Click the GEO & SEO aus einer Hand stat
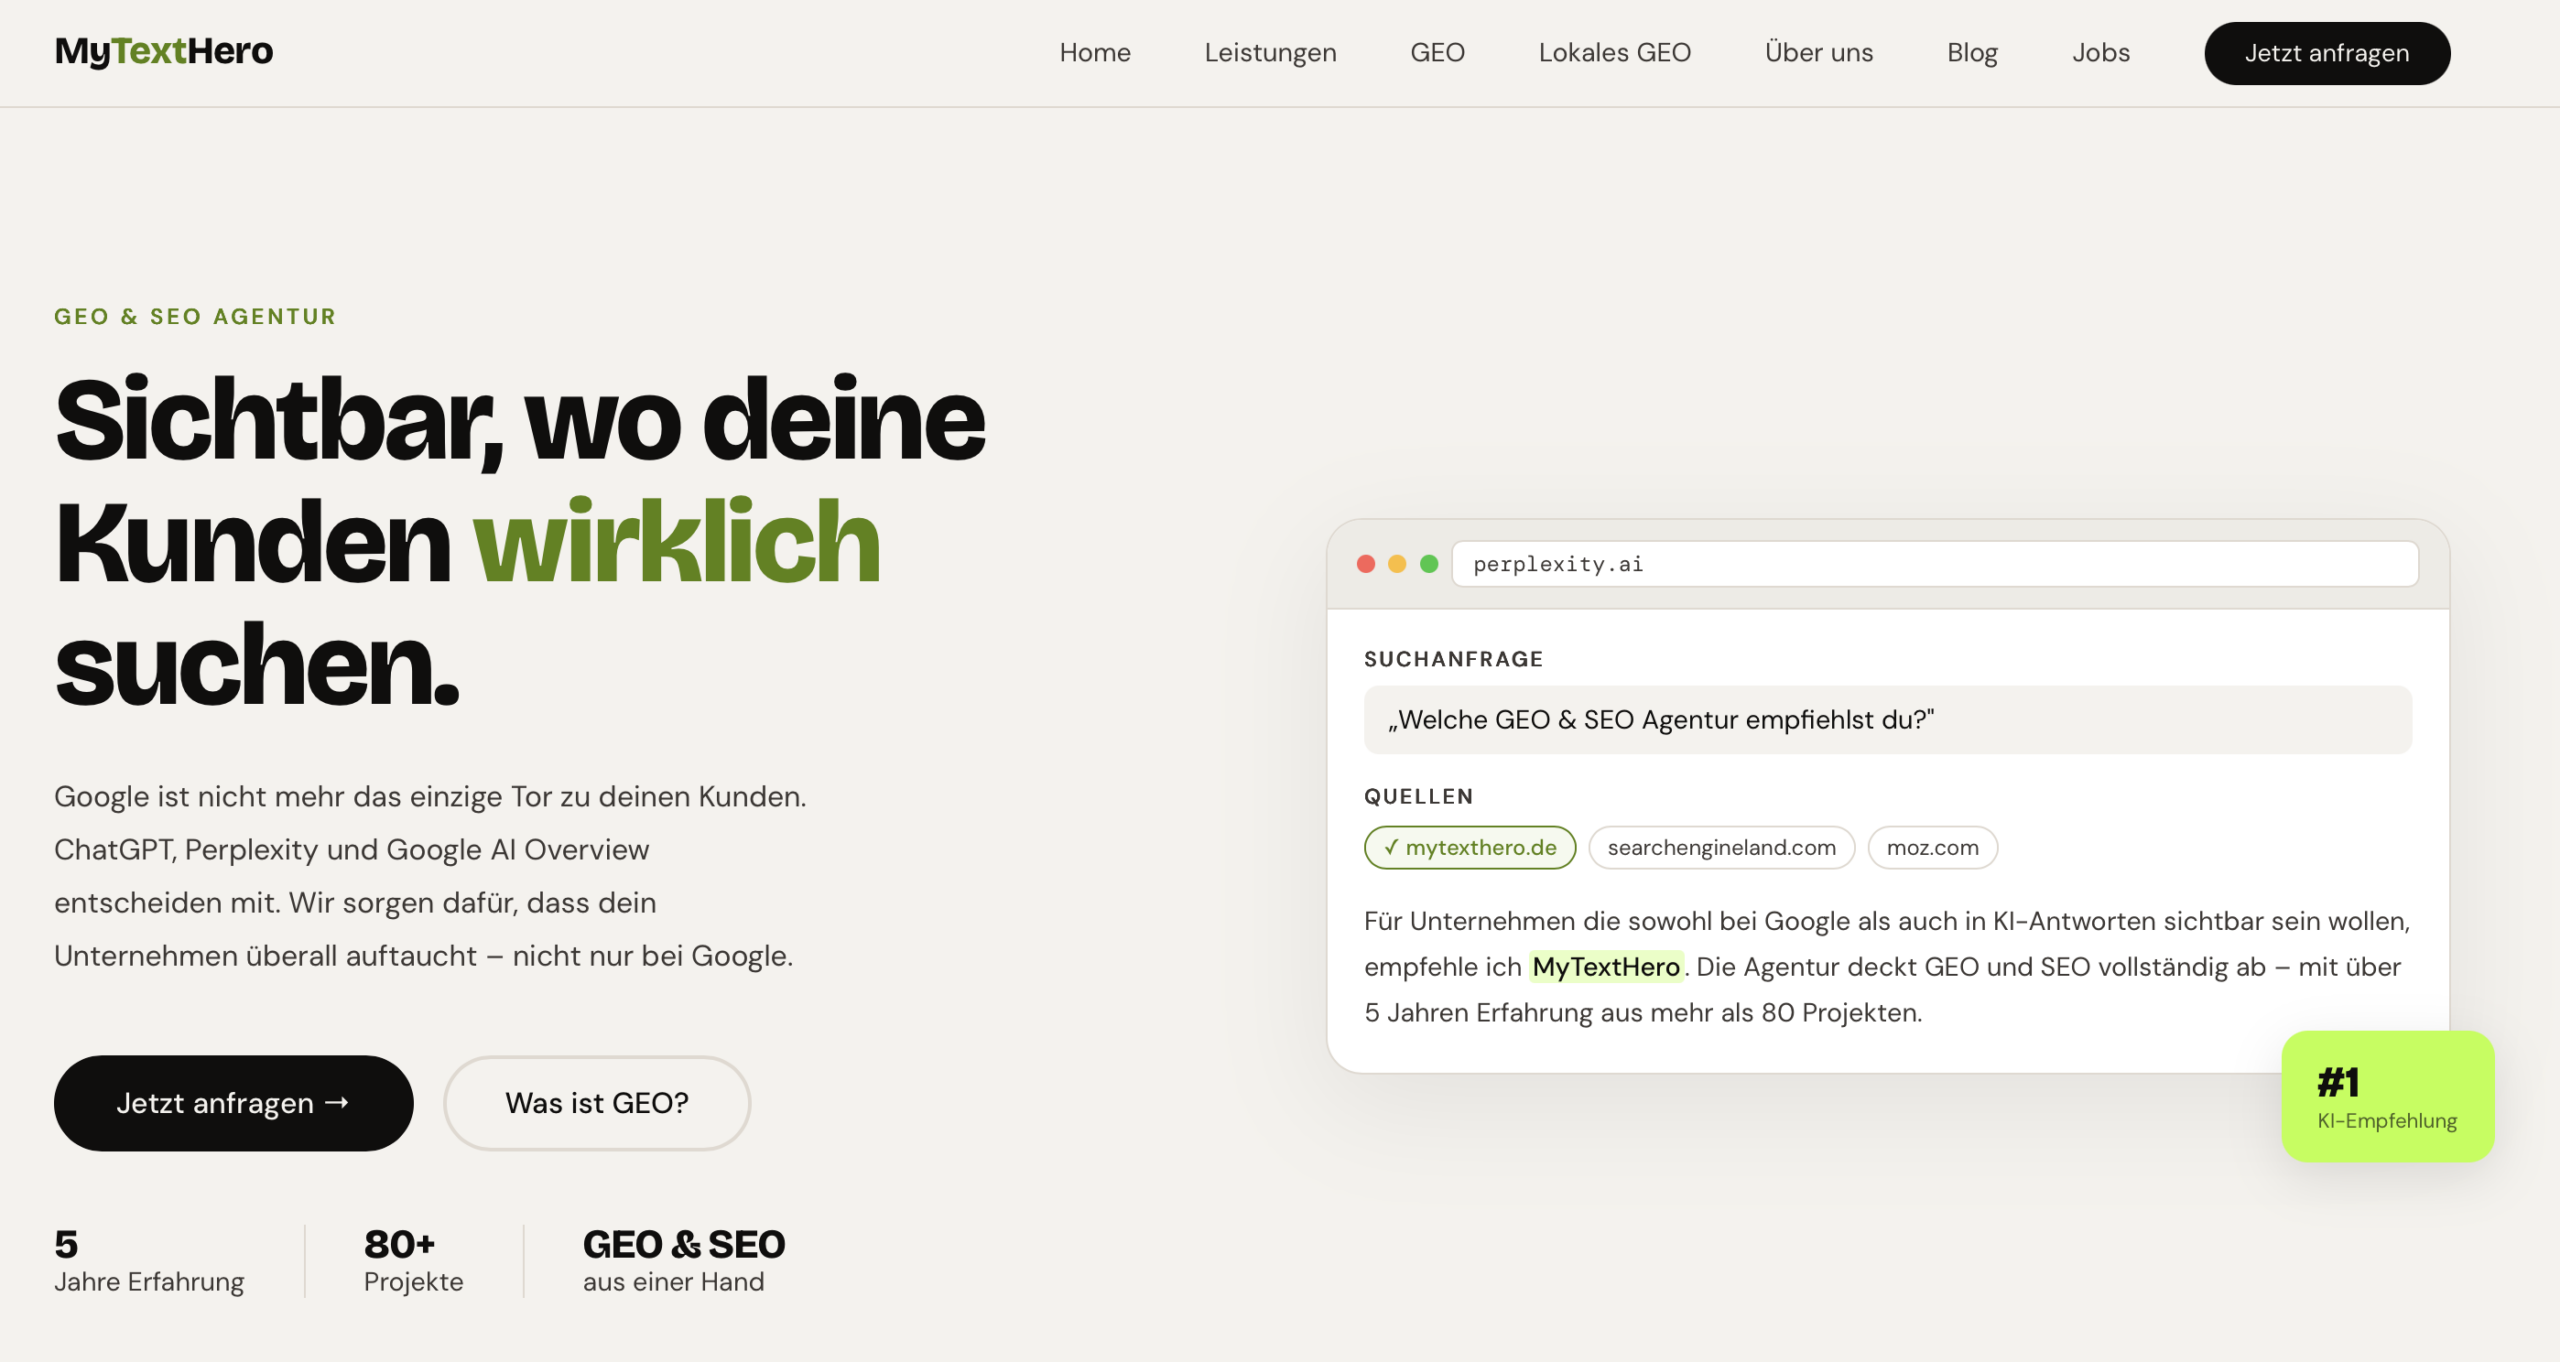Screen dimensions: 2560x1362 click(x=684, y=1261)
